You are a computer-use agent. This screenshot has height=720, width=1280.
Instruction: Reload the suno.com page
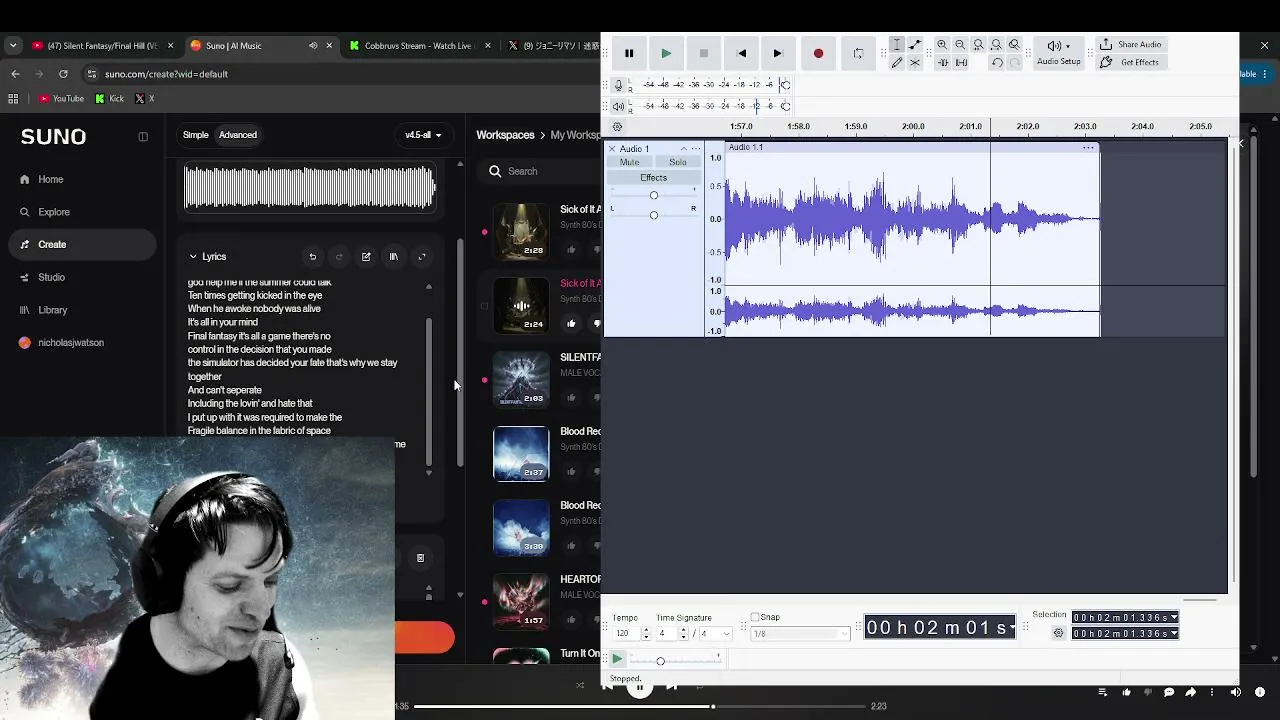coord(63,74)
